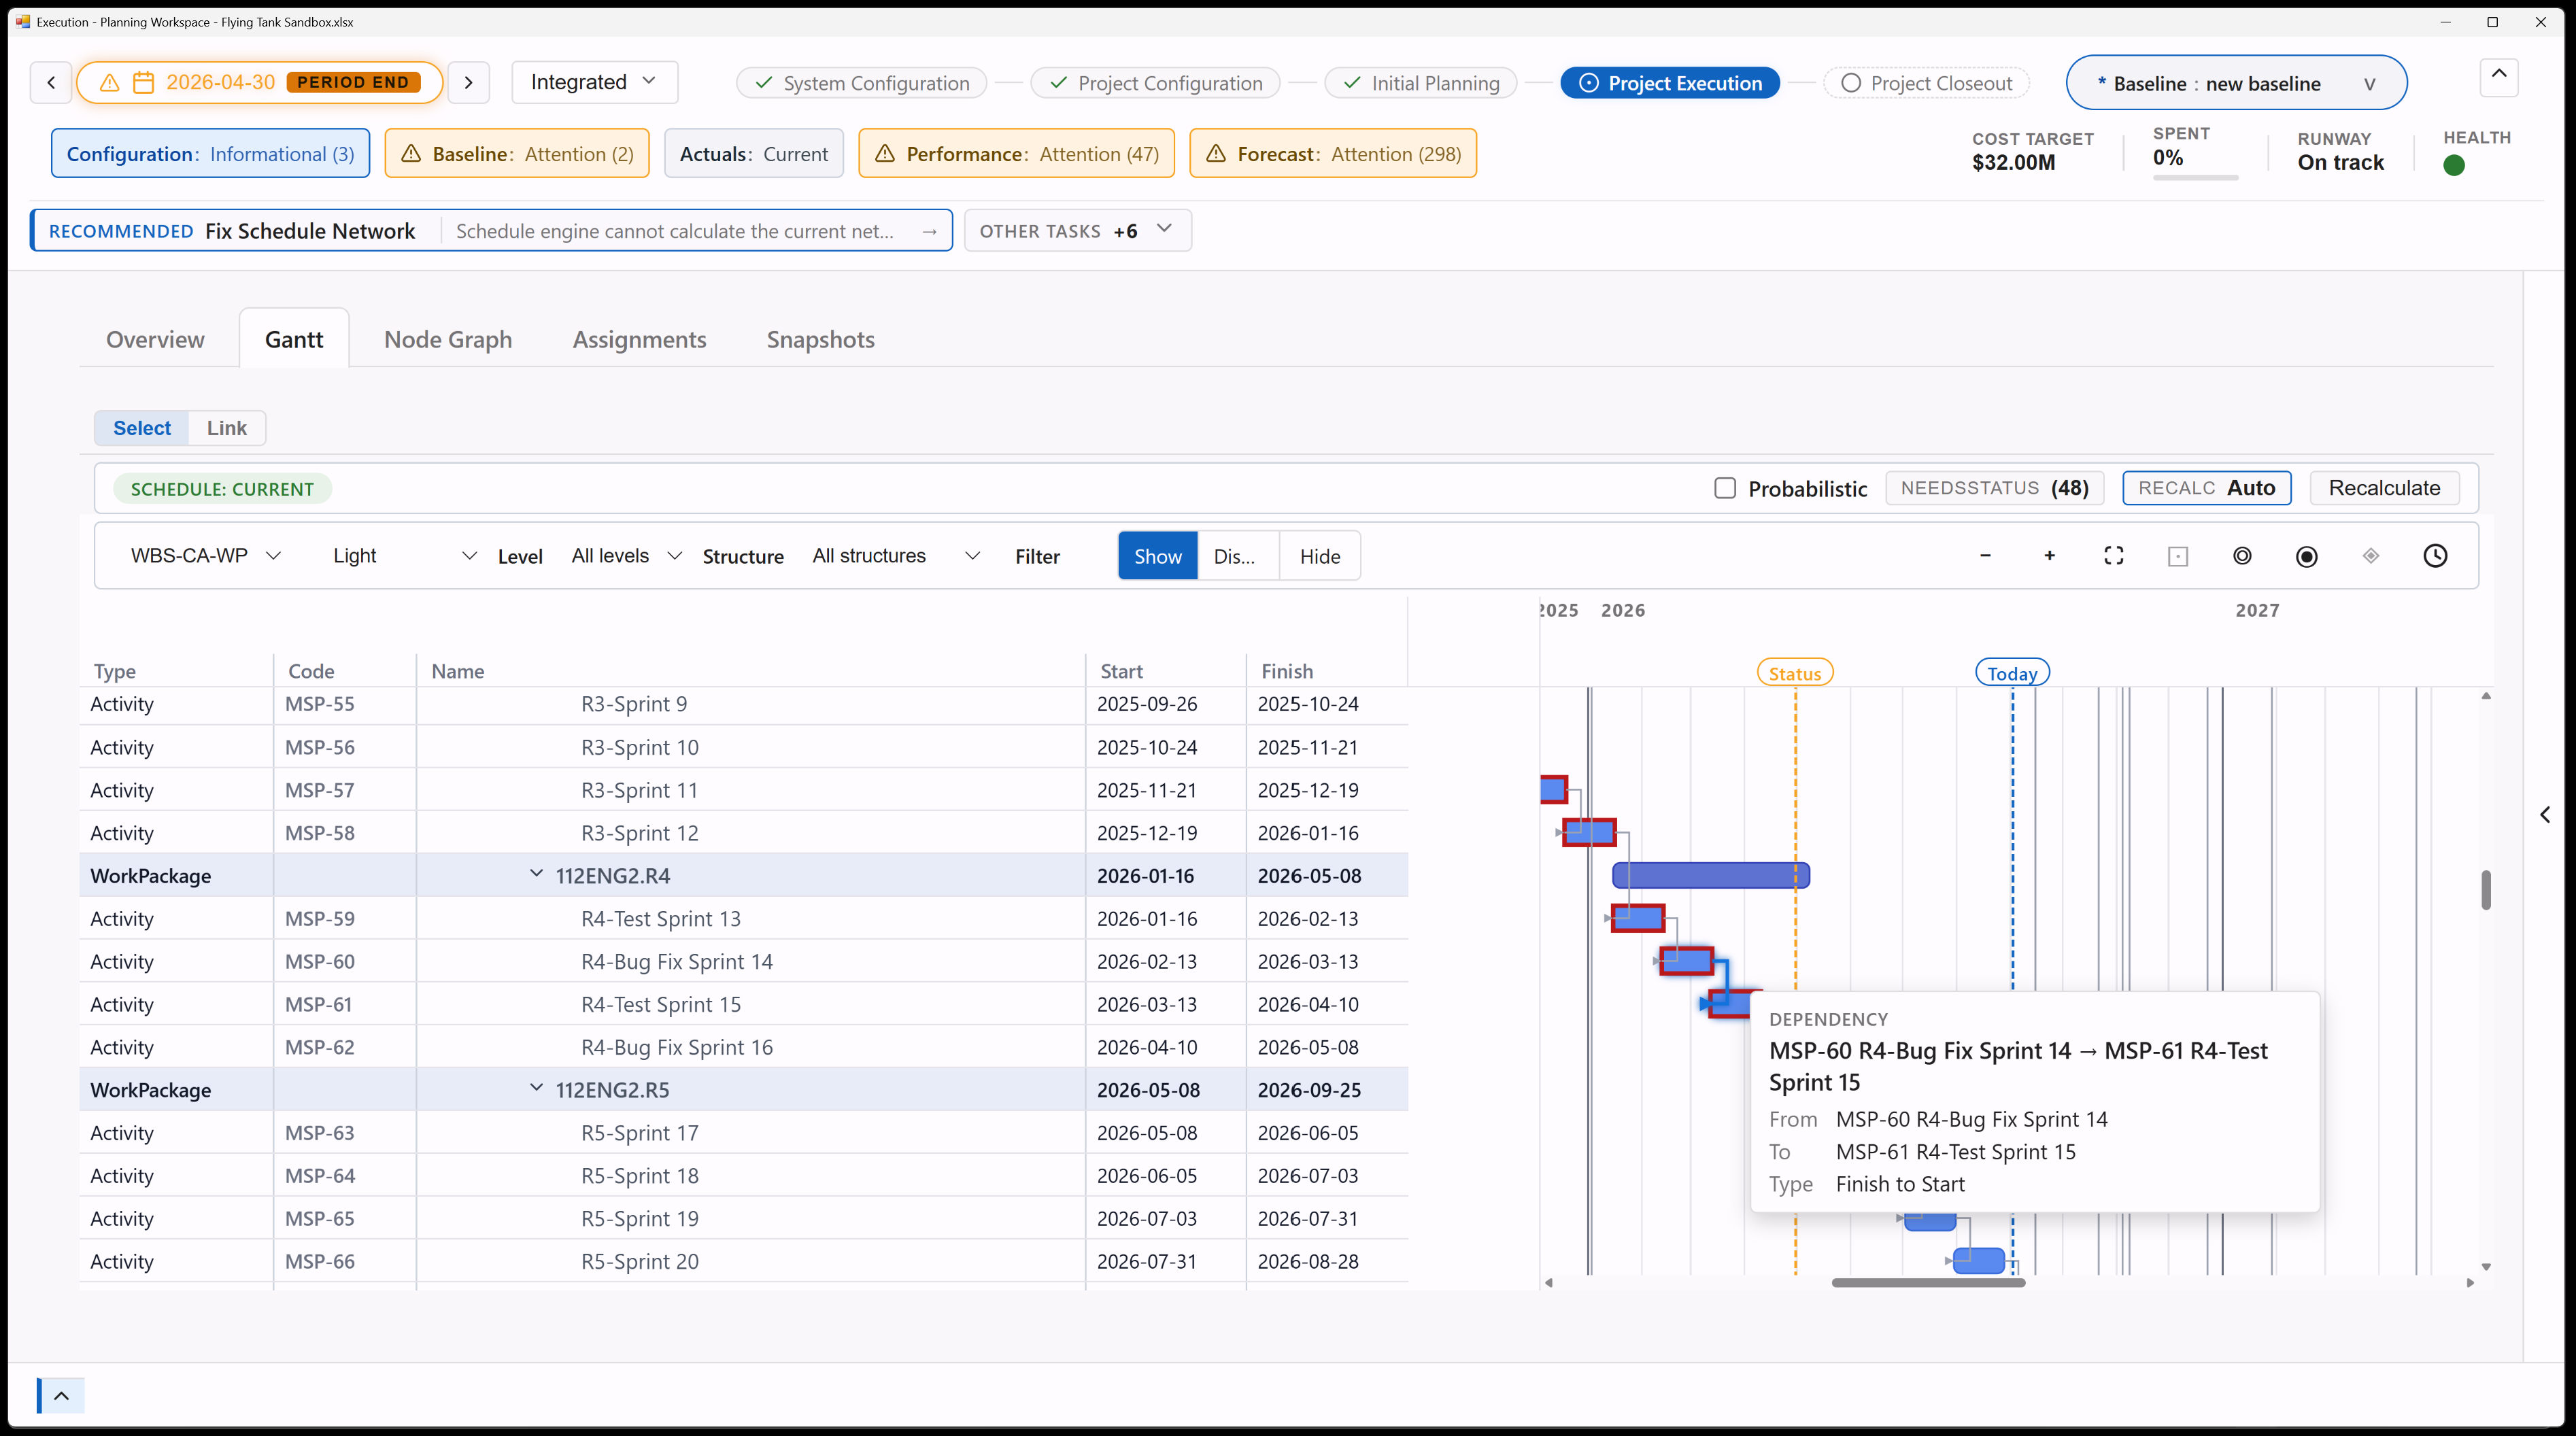Zoom out Gantt with minus icon
The image size is (2576, 1436).
pos(1985,556)
